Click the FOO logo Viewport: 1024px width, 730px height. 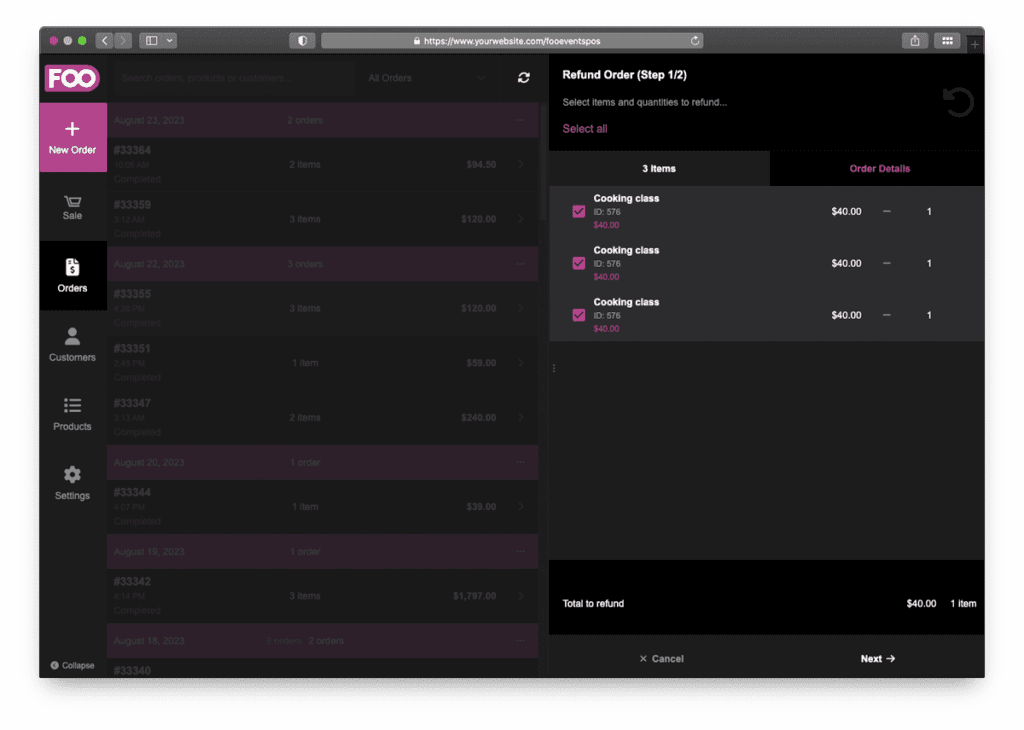point(72,78)
